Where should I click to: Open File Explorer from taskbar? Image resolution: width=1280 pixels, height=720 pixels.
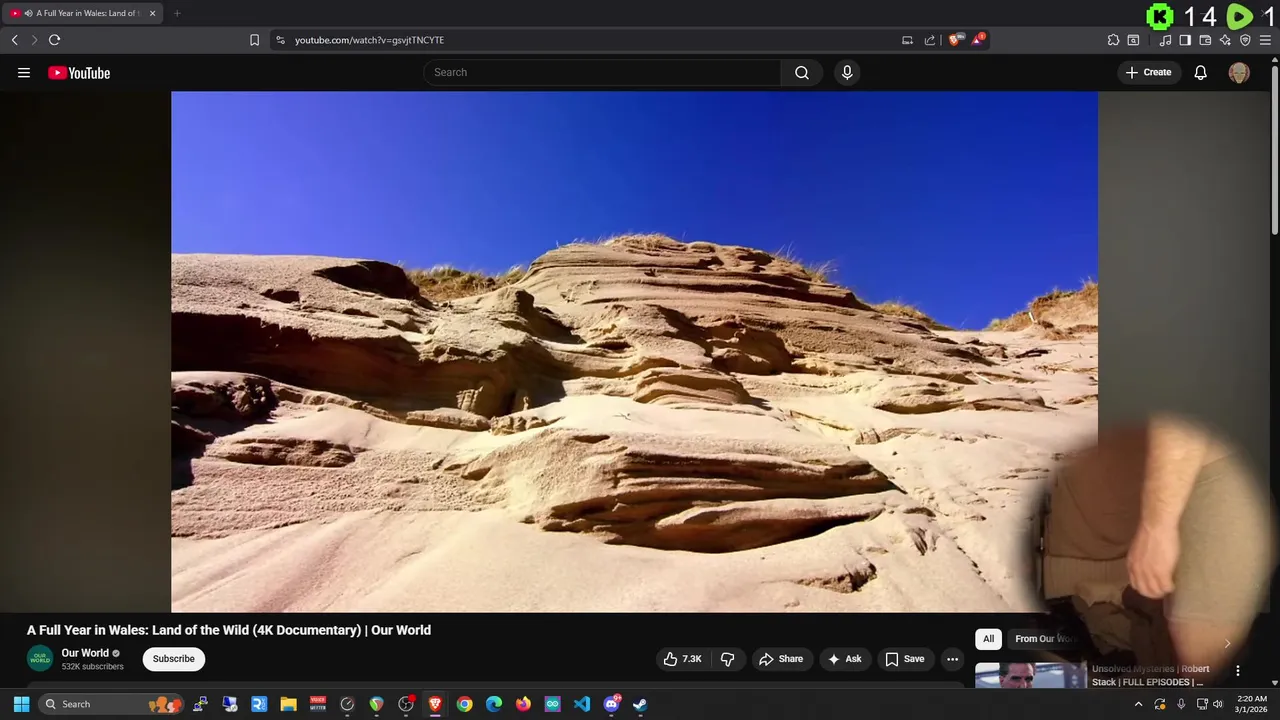(x=288, y=704)
